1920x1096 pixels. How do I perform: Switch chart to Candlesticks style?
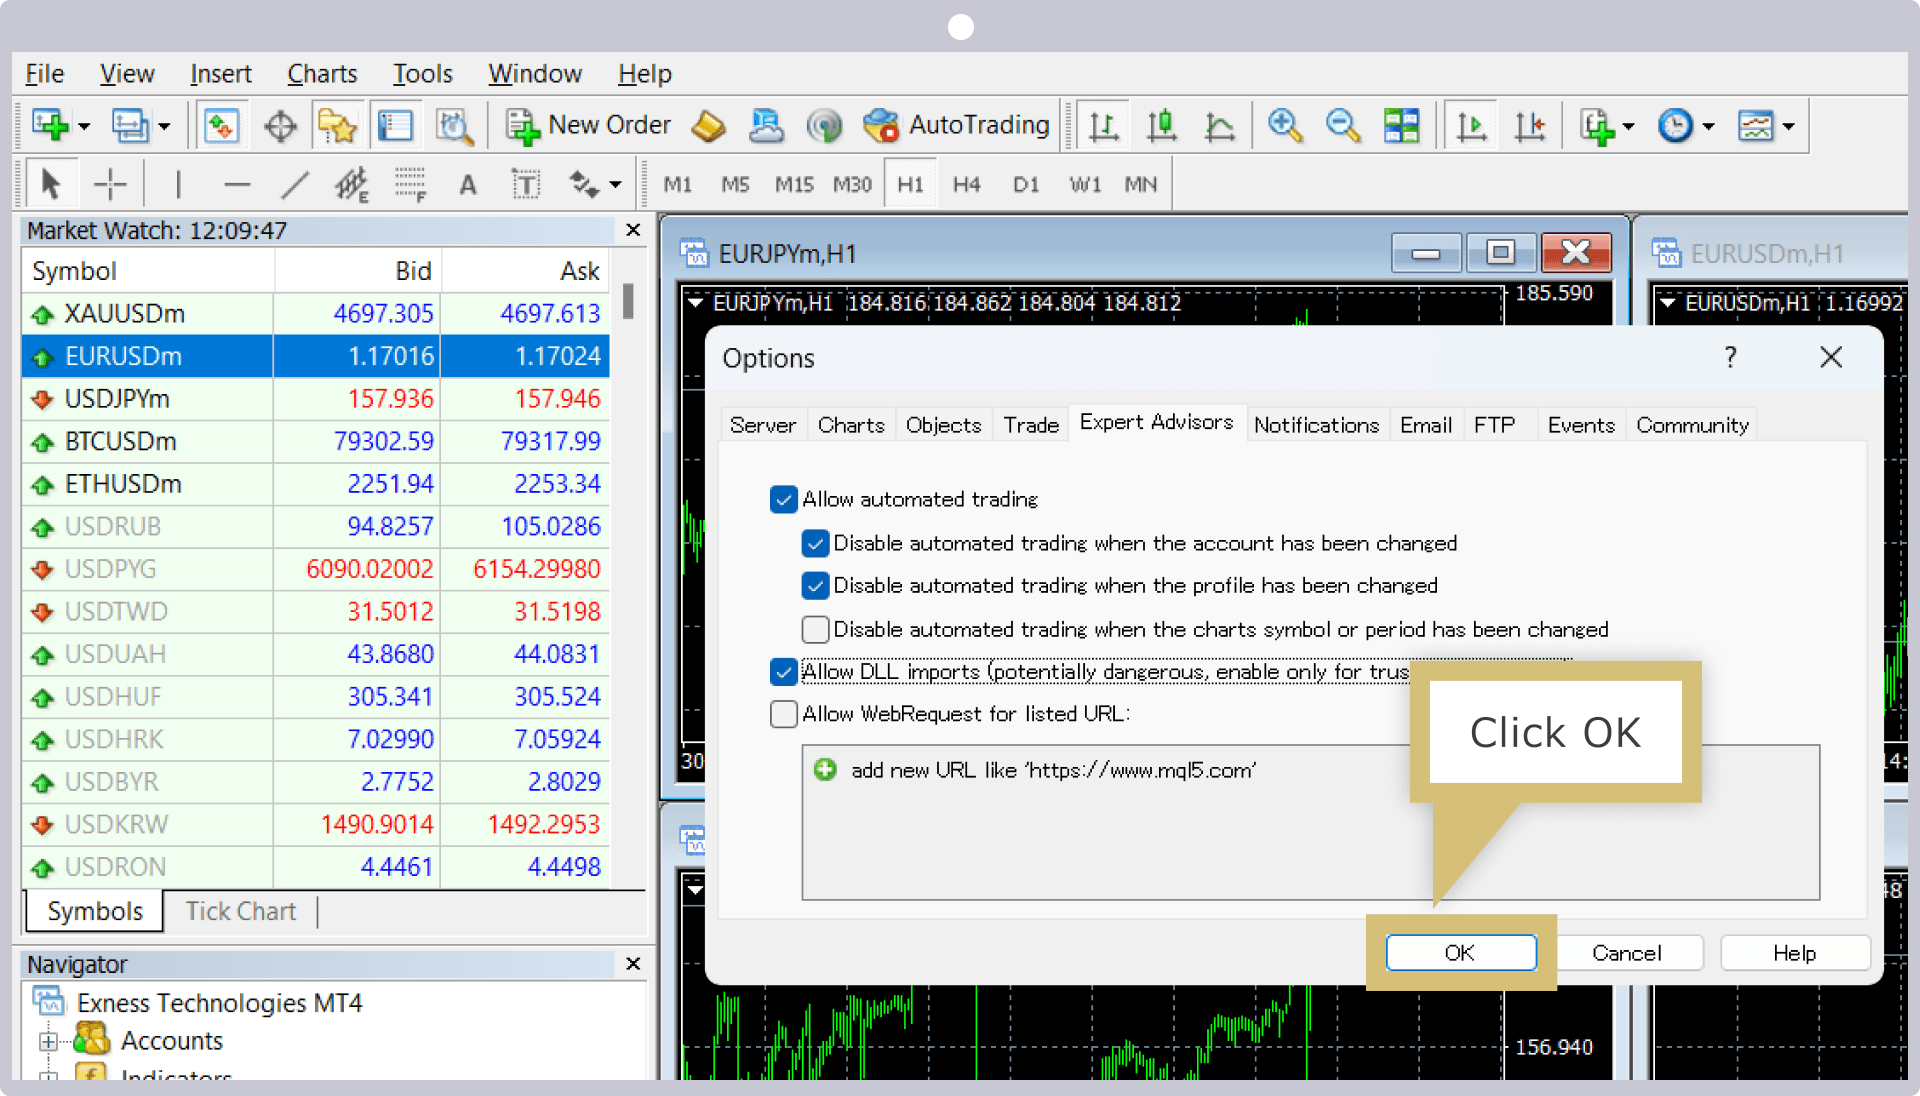(x=1161, y=126)
